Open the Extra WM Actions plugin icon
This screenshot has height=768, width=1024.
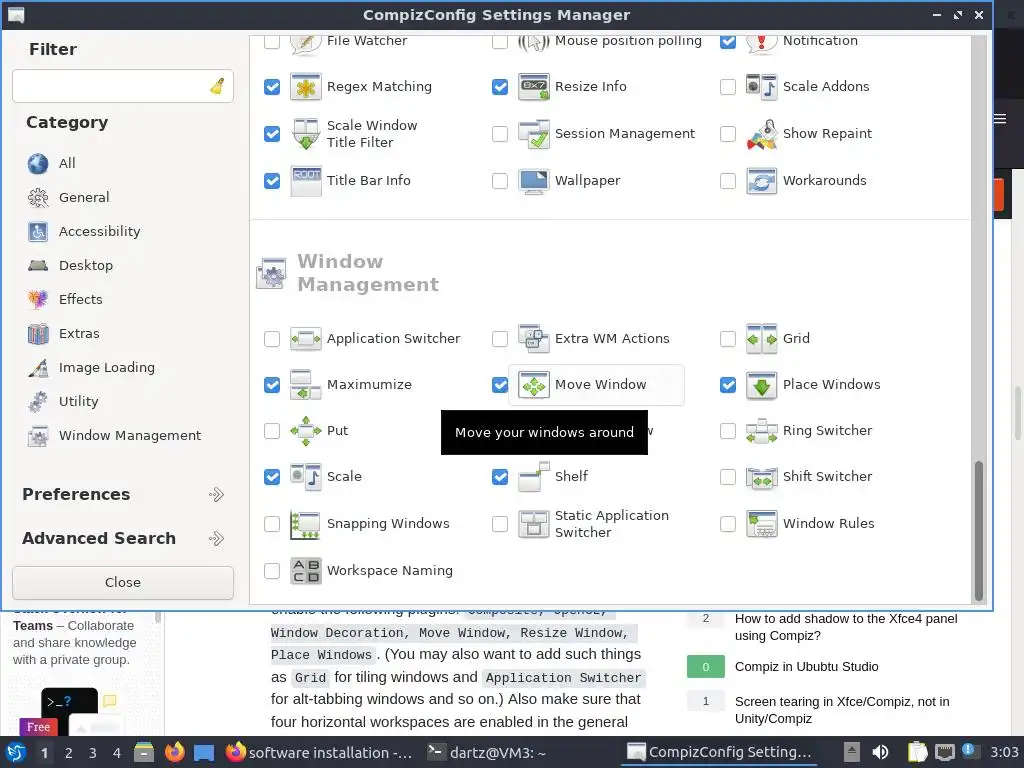coord(534,339)
